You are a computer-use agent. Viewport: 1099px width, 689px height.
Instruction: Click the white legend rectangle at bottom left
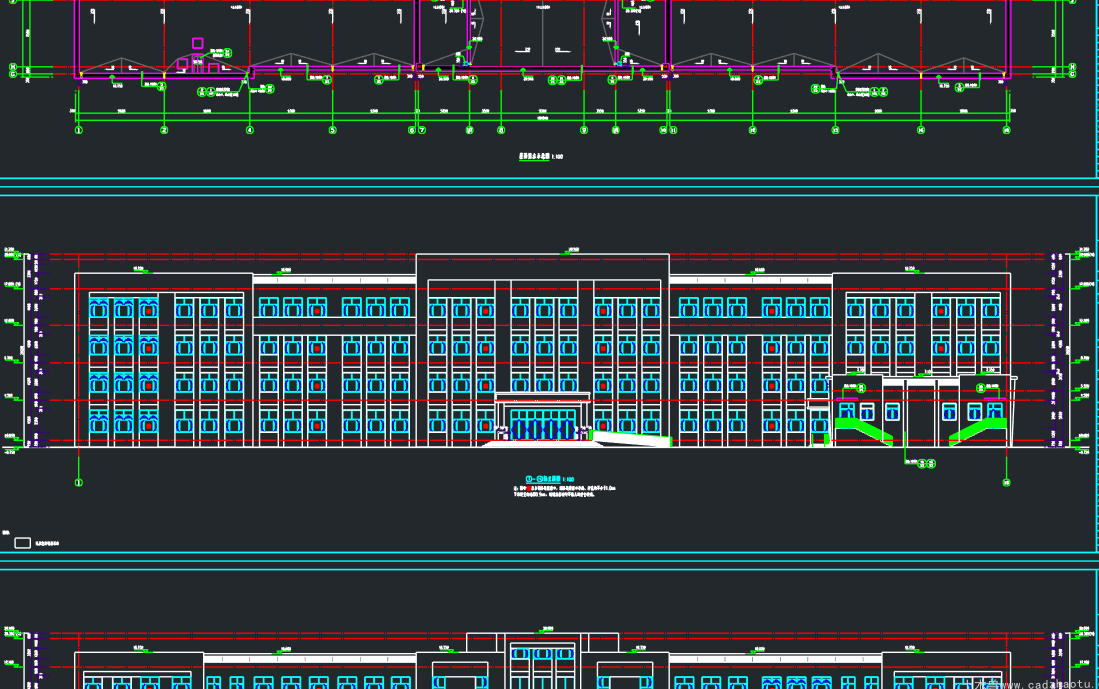click(22, 543)
